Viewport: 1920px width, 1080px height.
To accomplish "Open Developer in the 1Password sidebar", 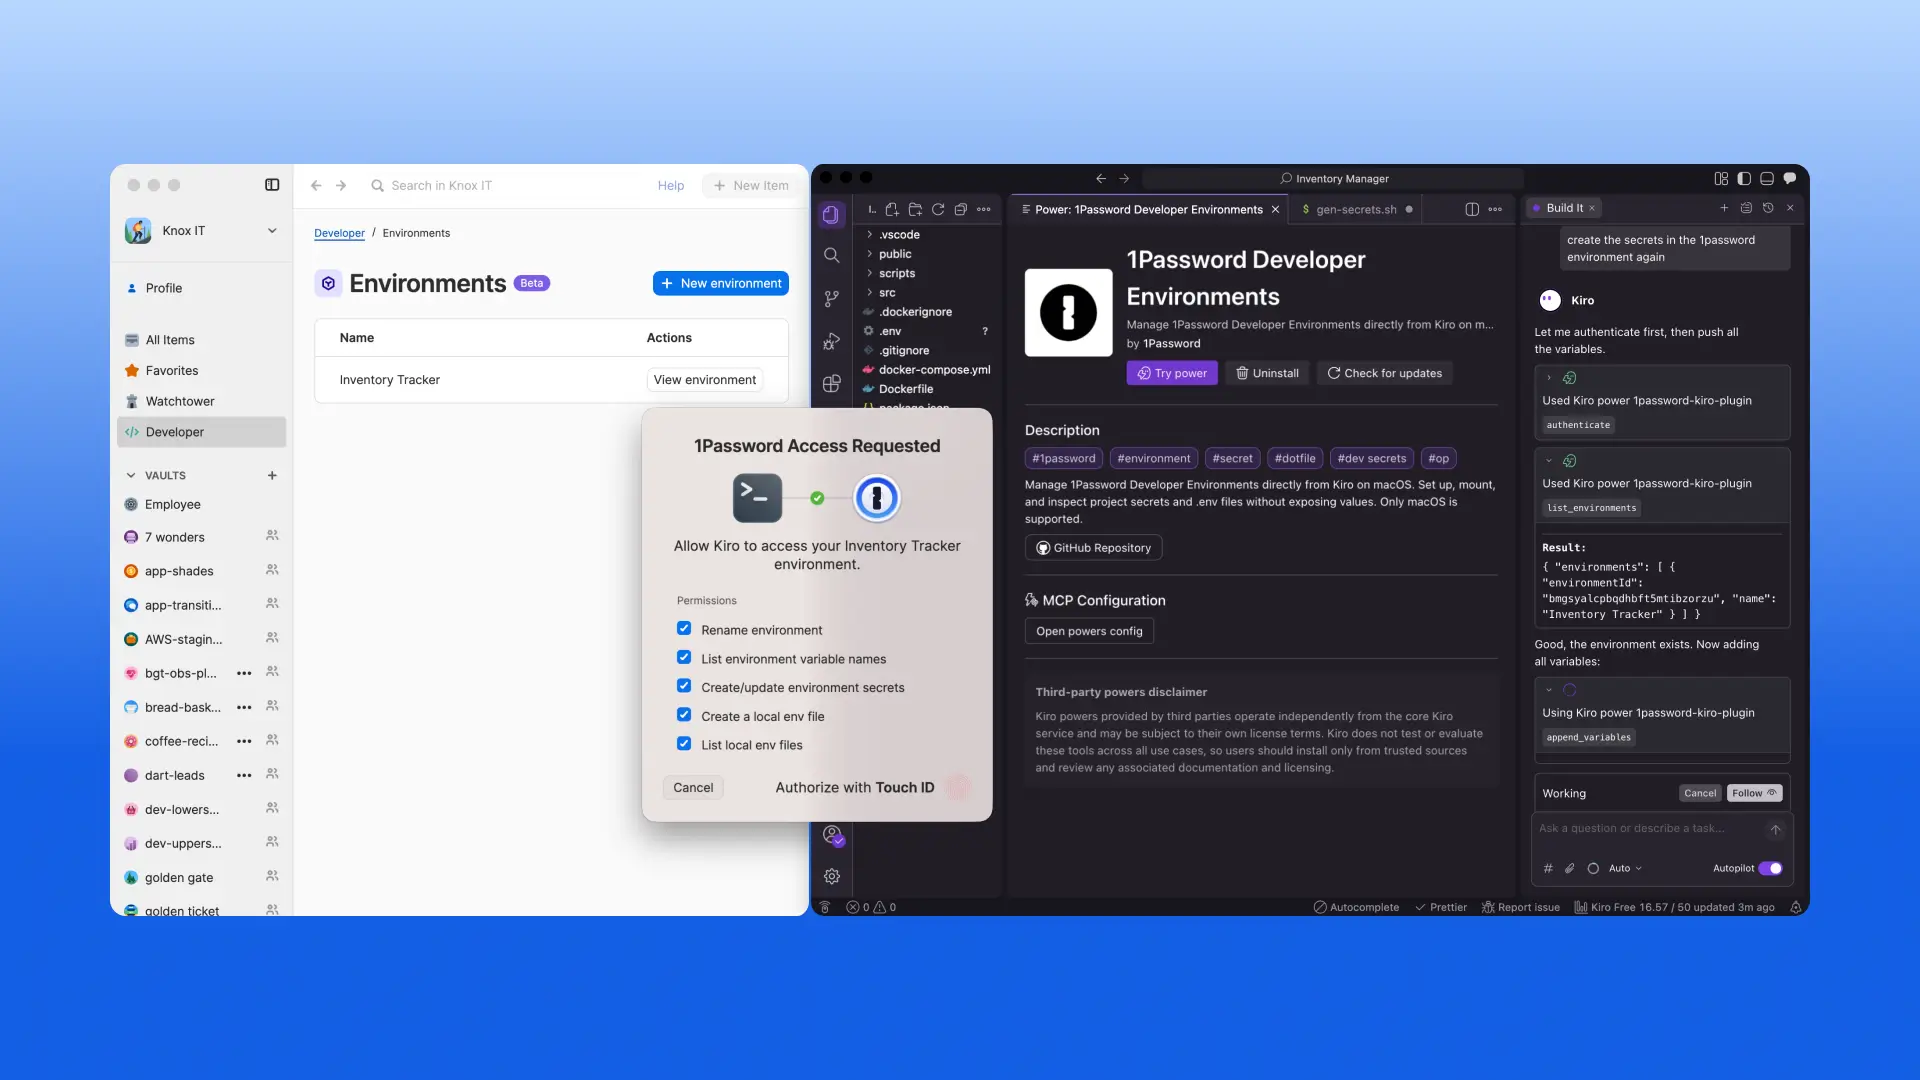I will pos(202,432).
